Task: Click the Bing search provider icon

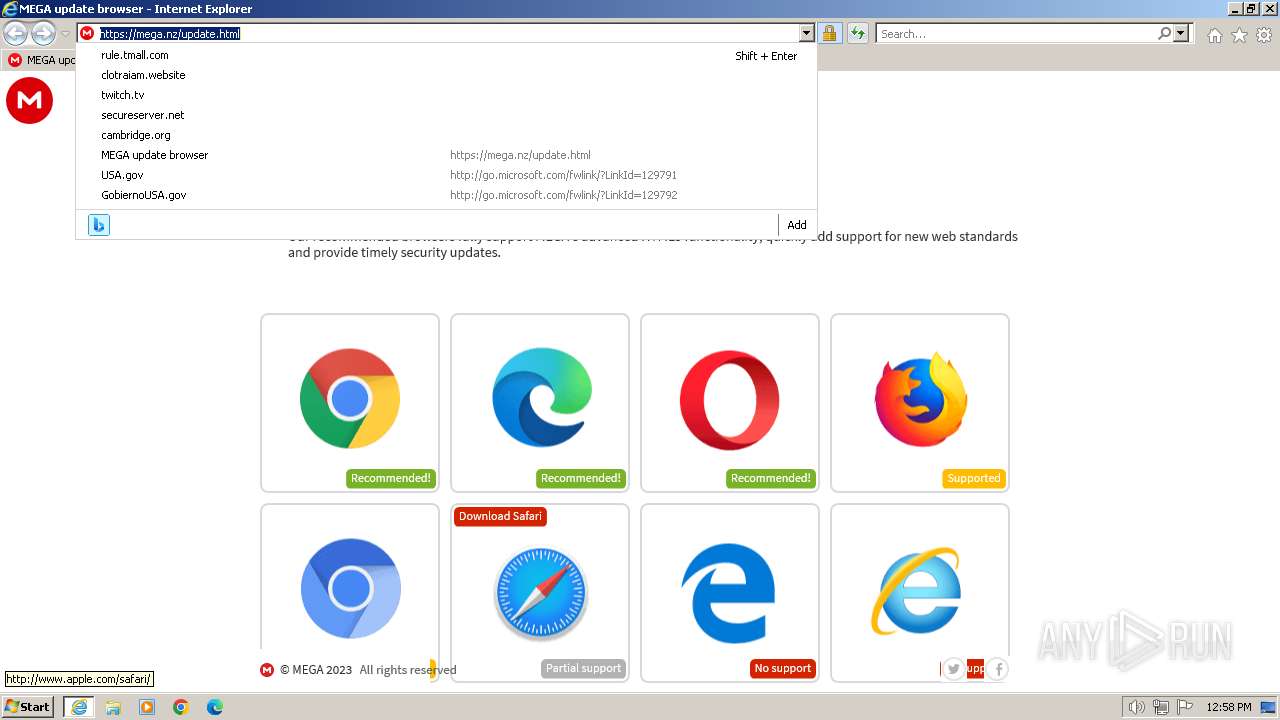Action: point(99,225)
